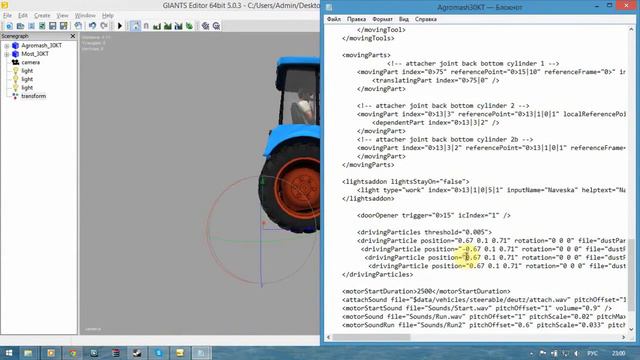Click the lightsaddon lightsStayOn line
Image resolution: width=640 pixels, height=360 pixels.
click(406, 182)
